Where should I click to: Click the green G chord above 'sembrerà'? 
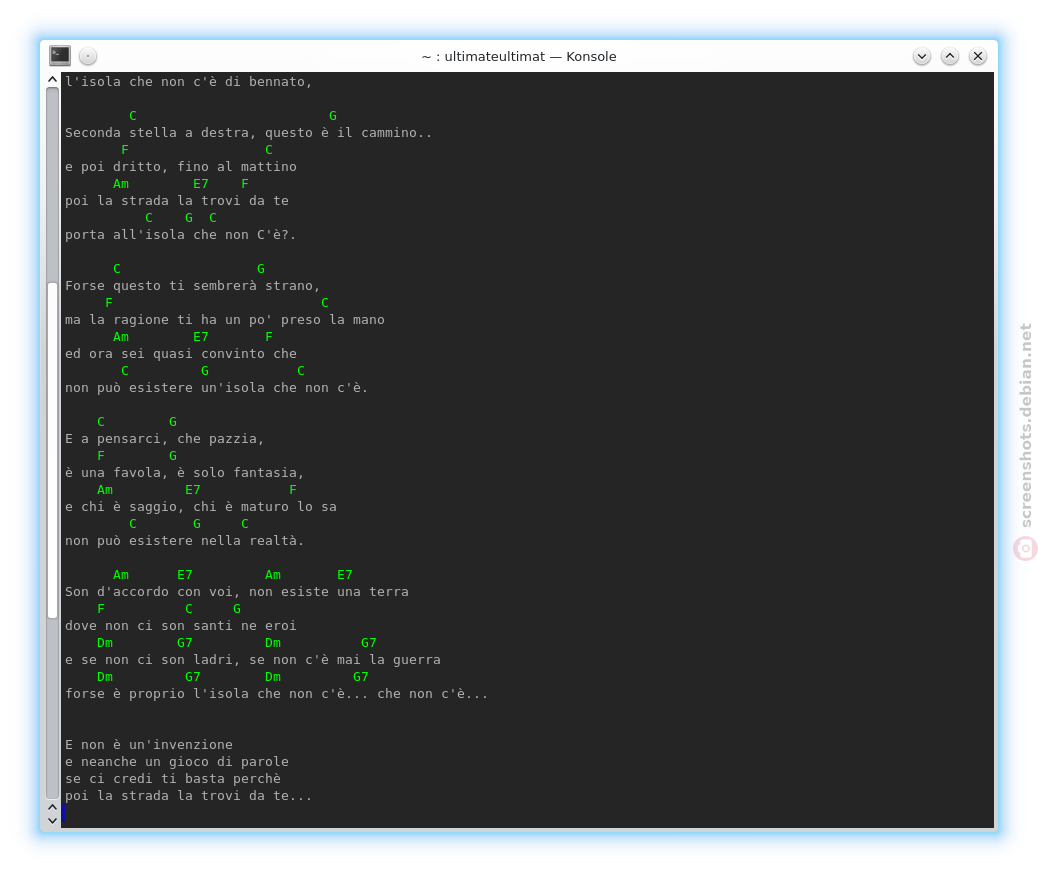coord(261,268)
